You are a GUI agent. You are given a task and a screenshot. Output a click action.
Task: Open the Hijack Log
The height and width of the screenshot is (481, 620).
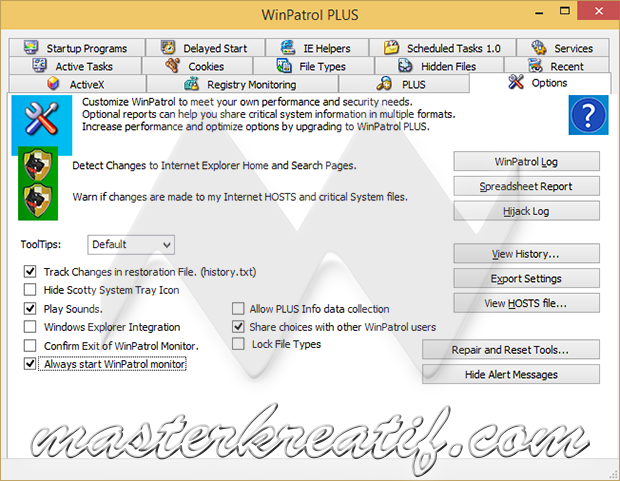526,211
